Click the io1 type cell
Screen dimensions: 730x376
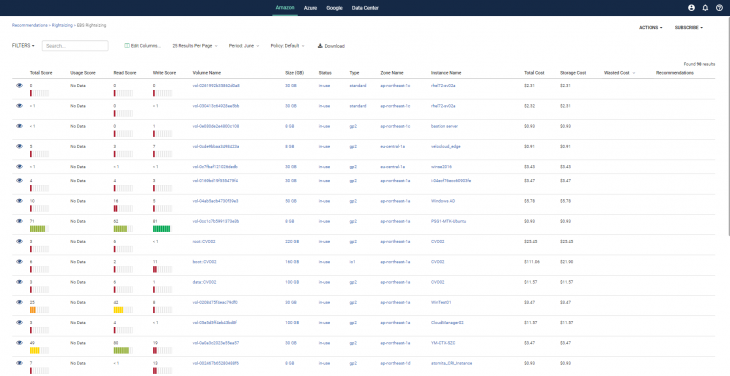[352, 262]
